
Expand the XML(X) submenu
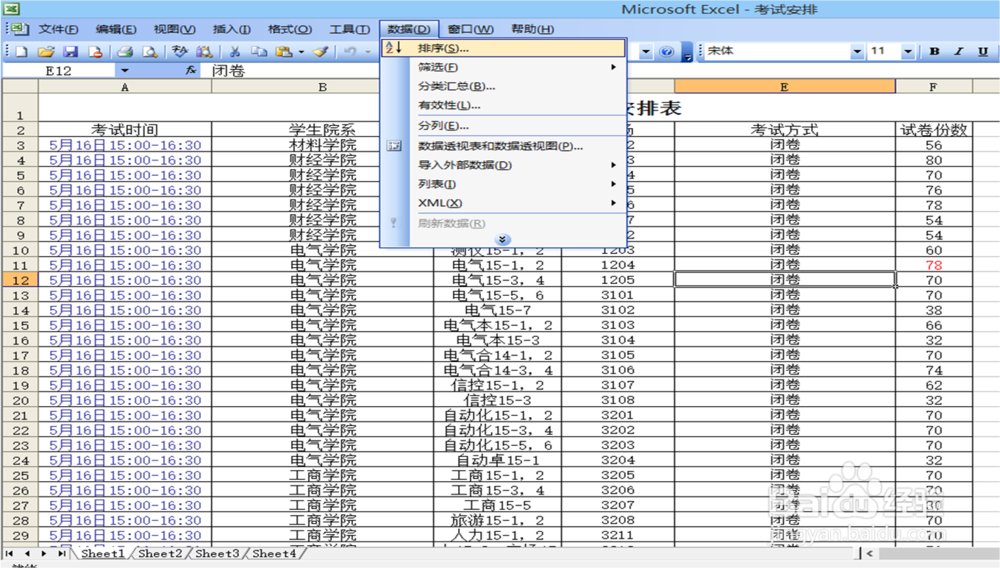614,203
